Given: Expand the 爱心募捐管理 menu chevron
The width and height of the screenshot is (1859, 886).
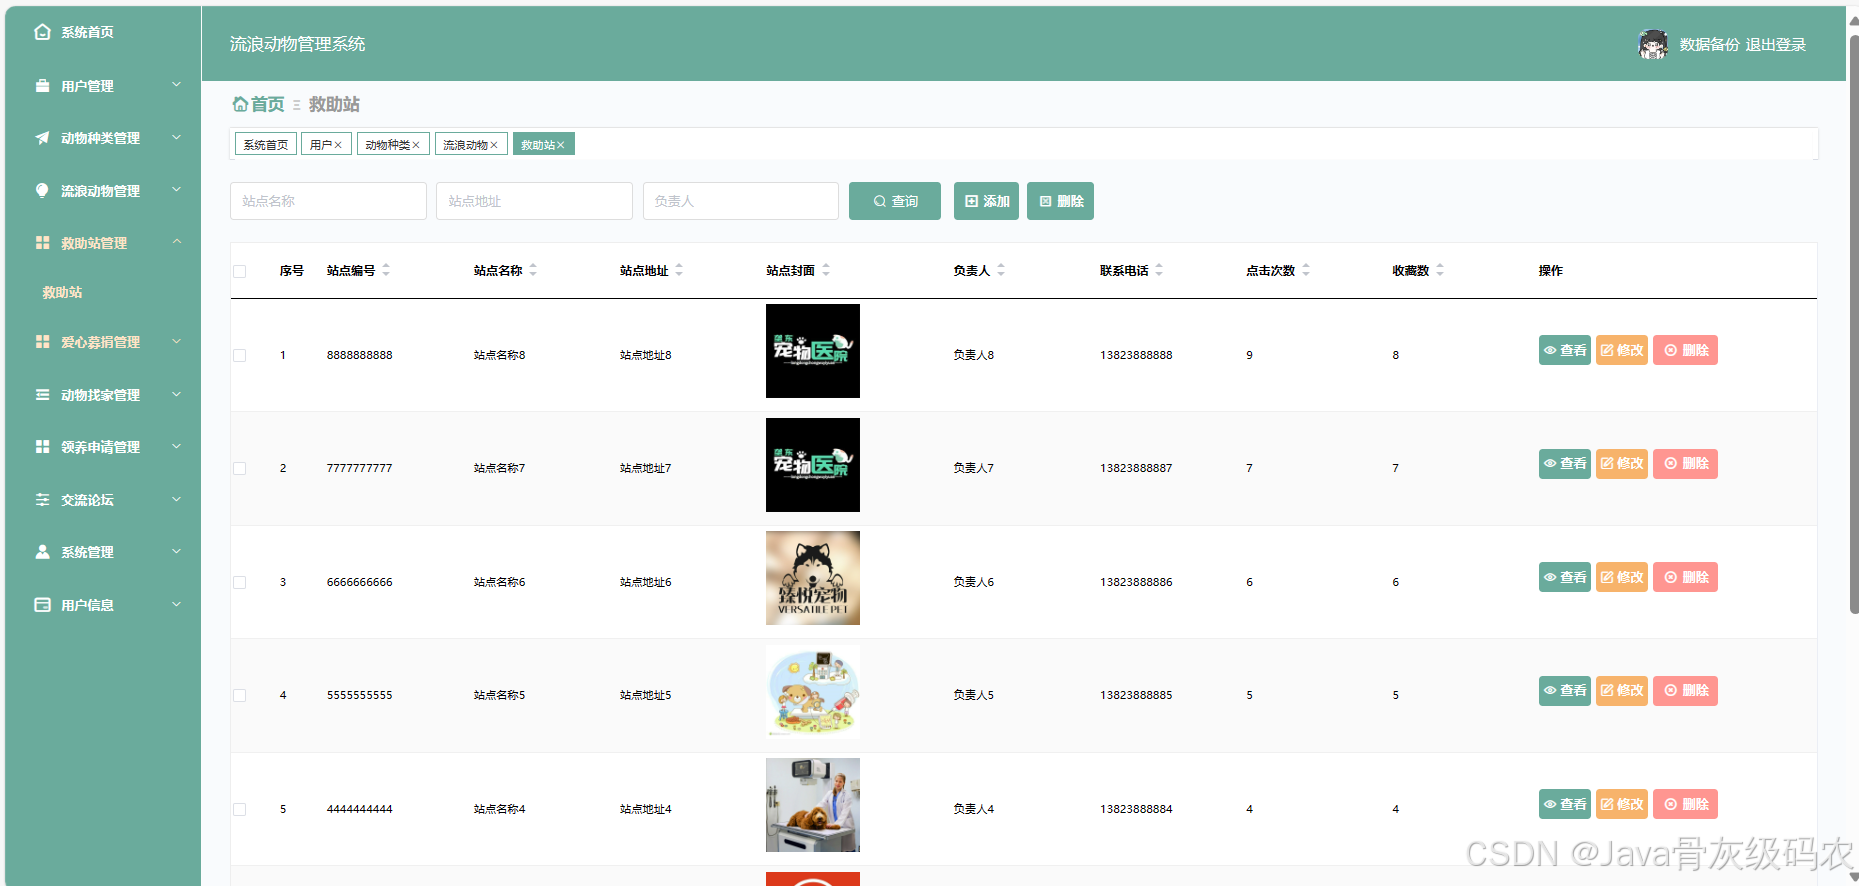Looking at the screenshot, I should coord(177,341).
